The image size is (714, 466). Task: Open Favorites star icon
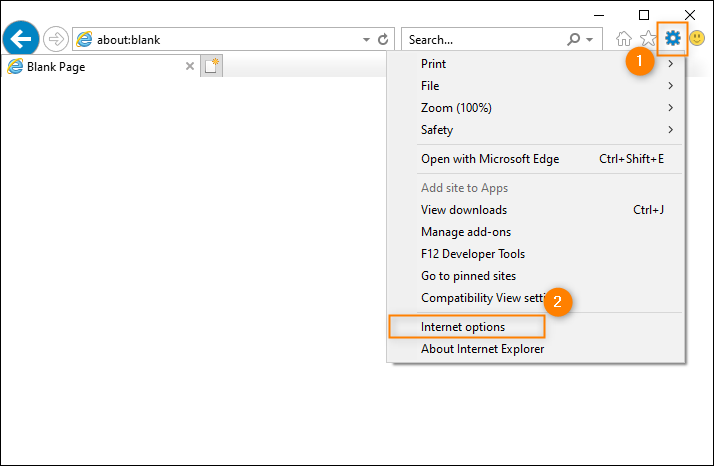click(x=648, y=39)
